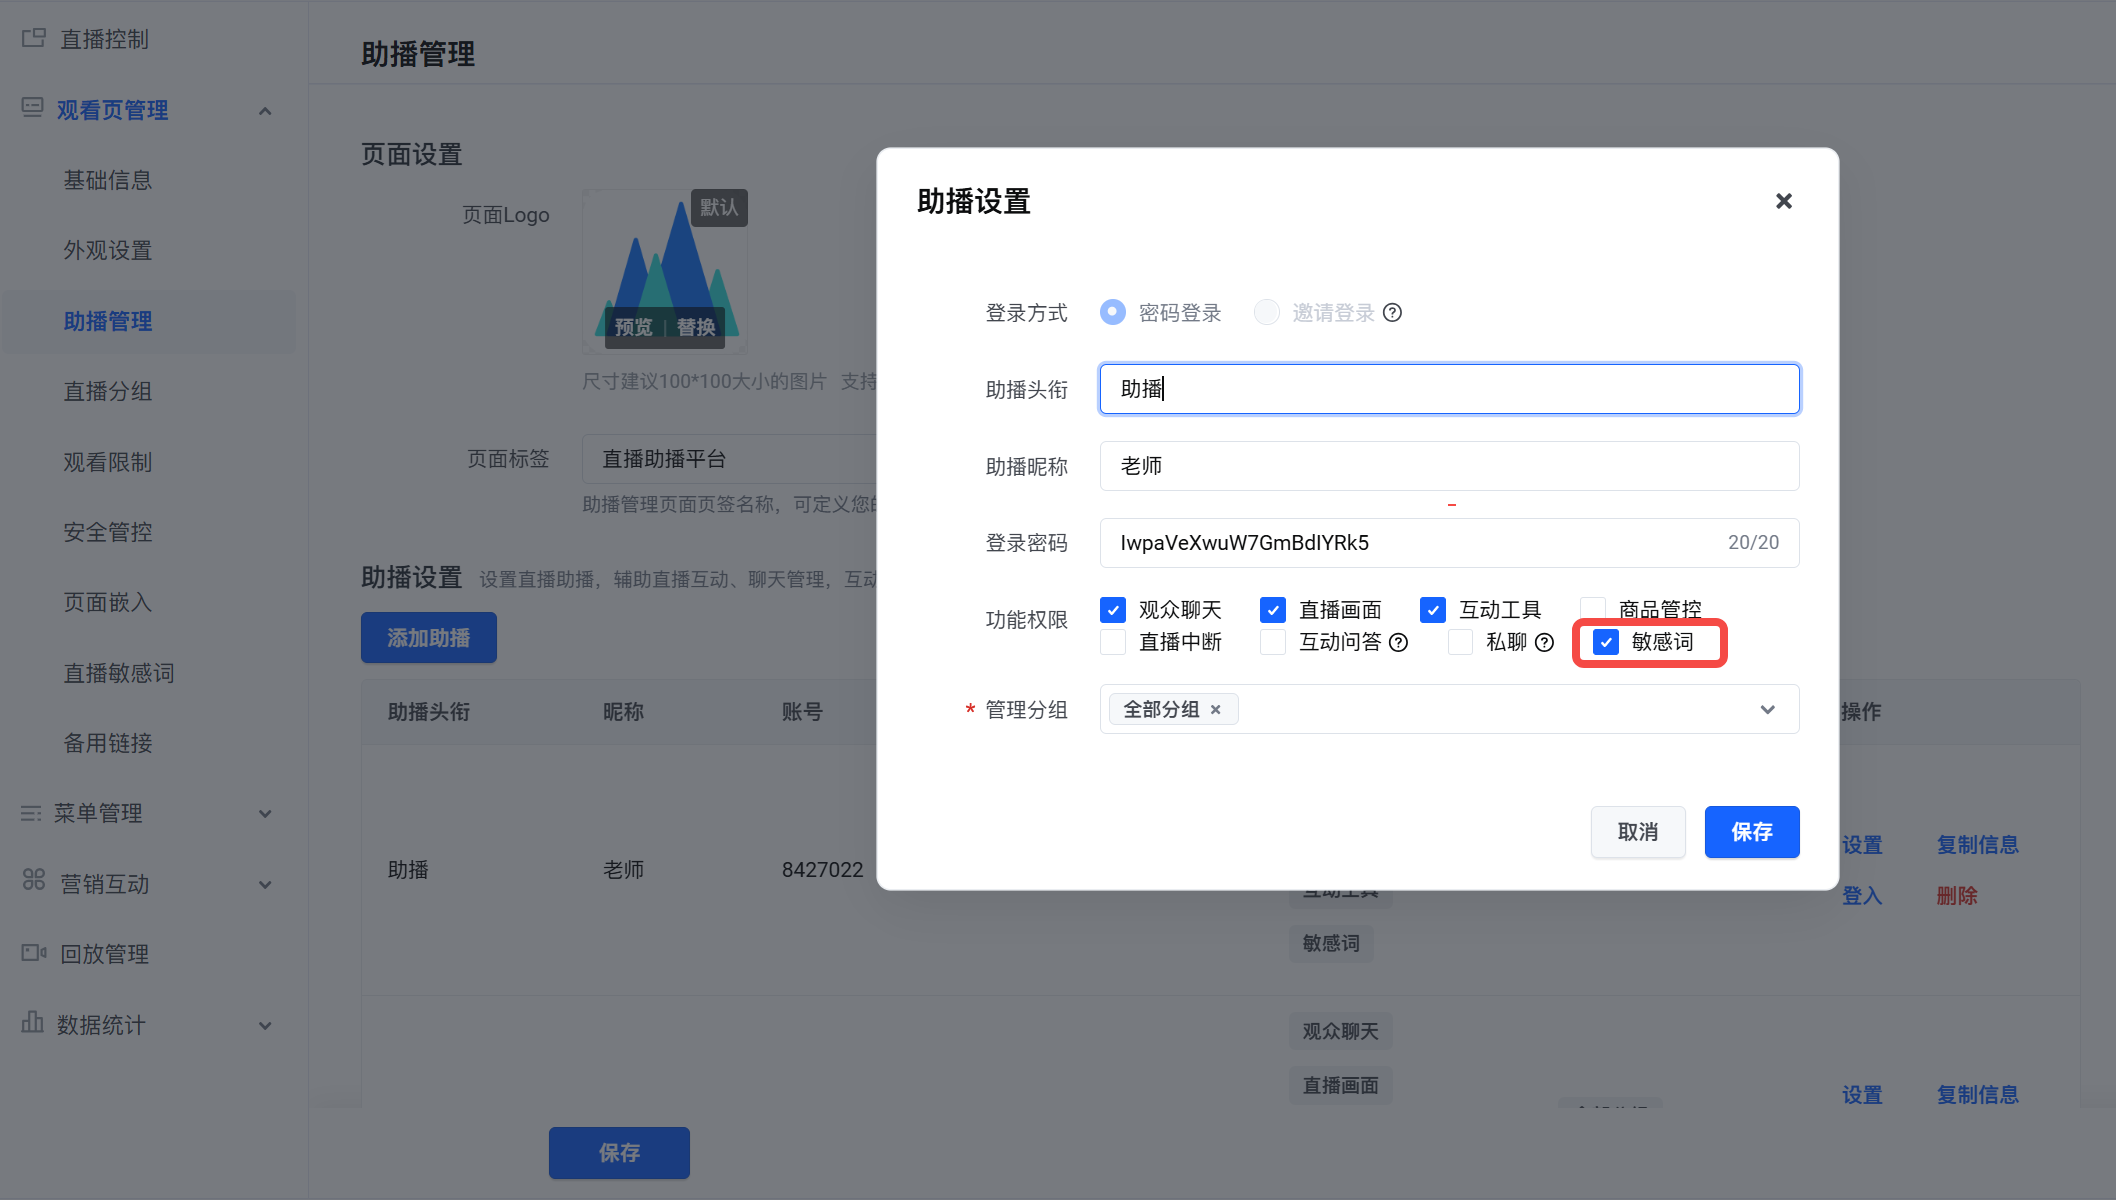Enable the 直播中断 checkbox
2116x1200 pixels.
coord(1113,642)
